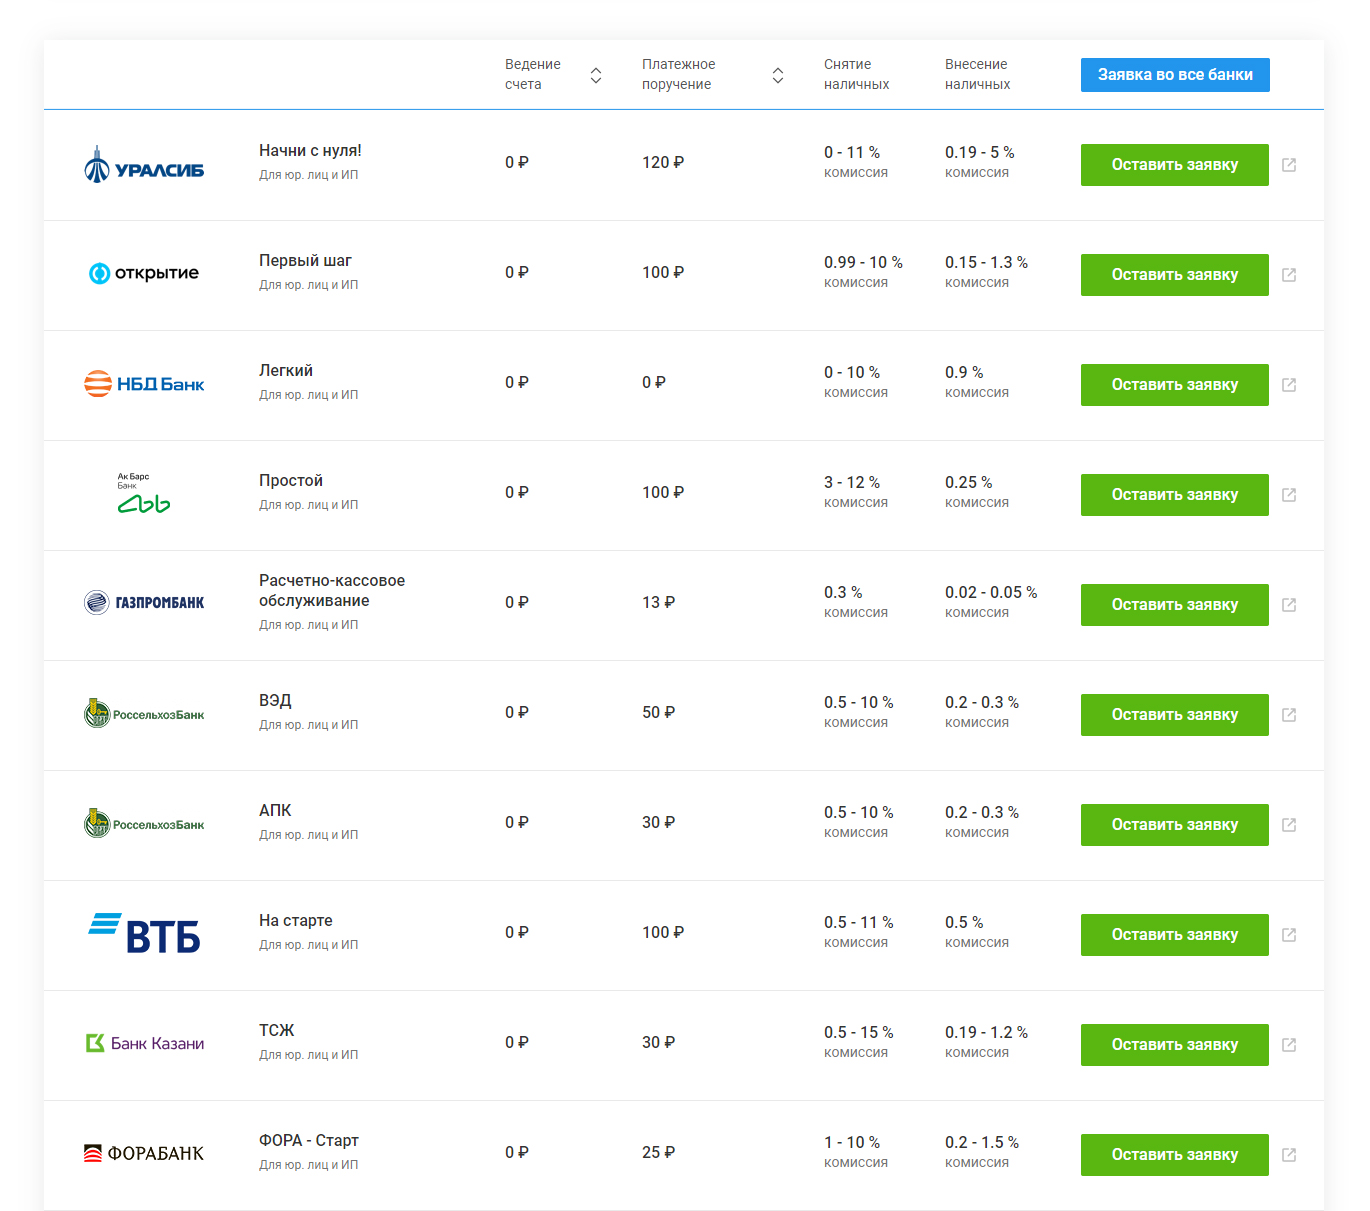
Task: Click the external link icon for Fora-Bank
Action: 1289,1155
